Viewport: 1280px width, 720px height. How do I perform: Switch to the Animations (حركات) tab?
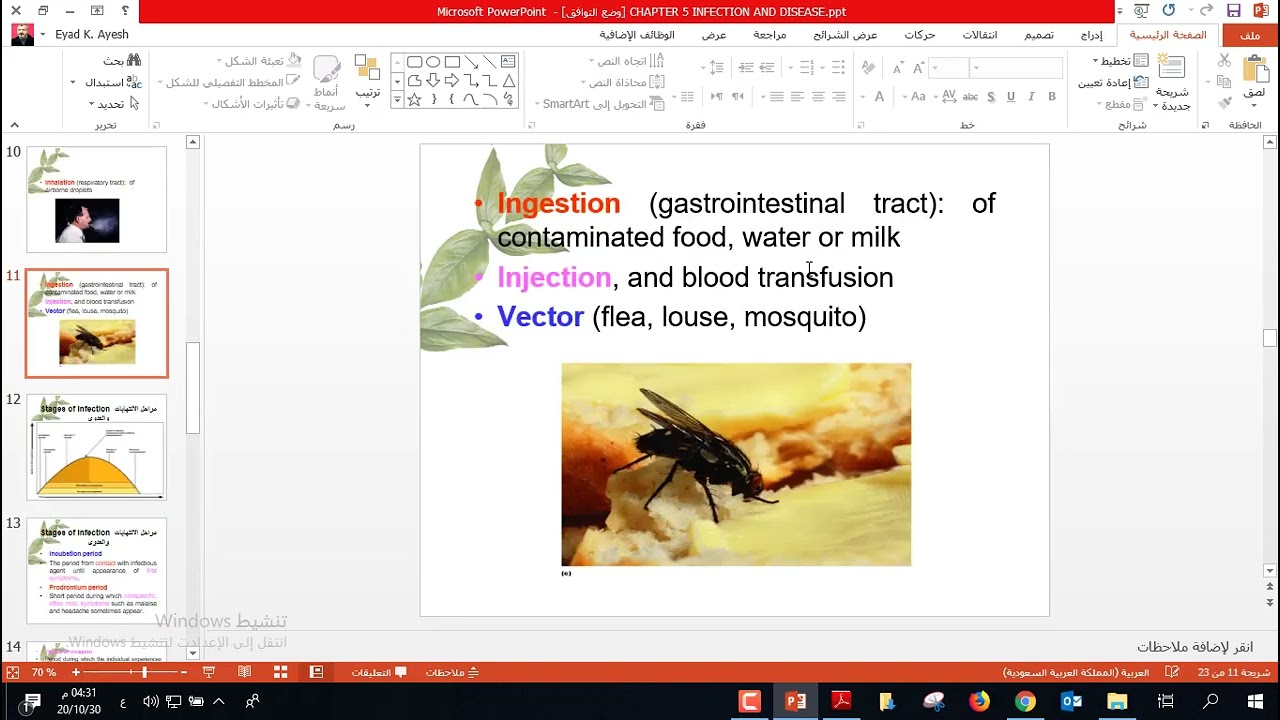coord(920,35)
